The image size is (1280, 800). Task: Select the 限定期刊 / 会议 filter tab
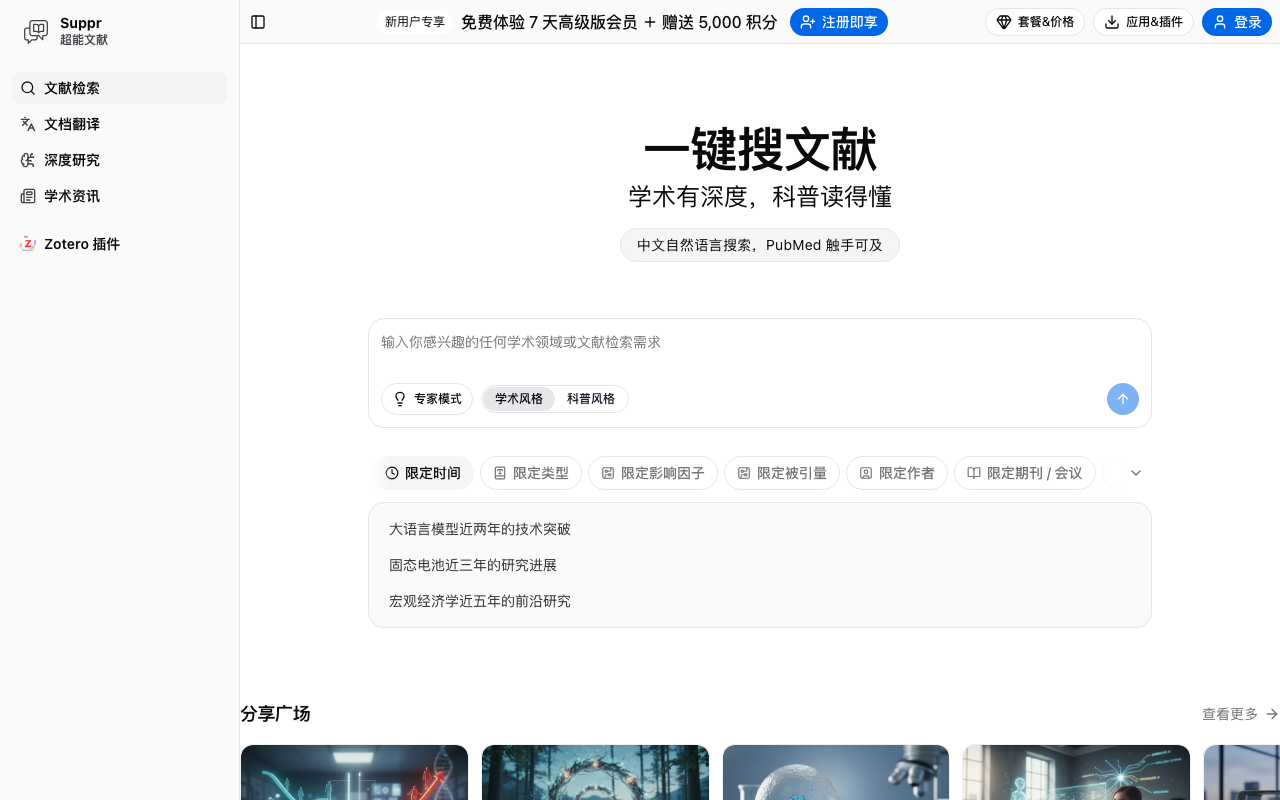pyautogui.click(x=1025, y=473)
